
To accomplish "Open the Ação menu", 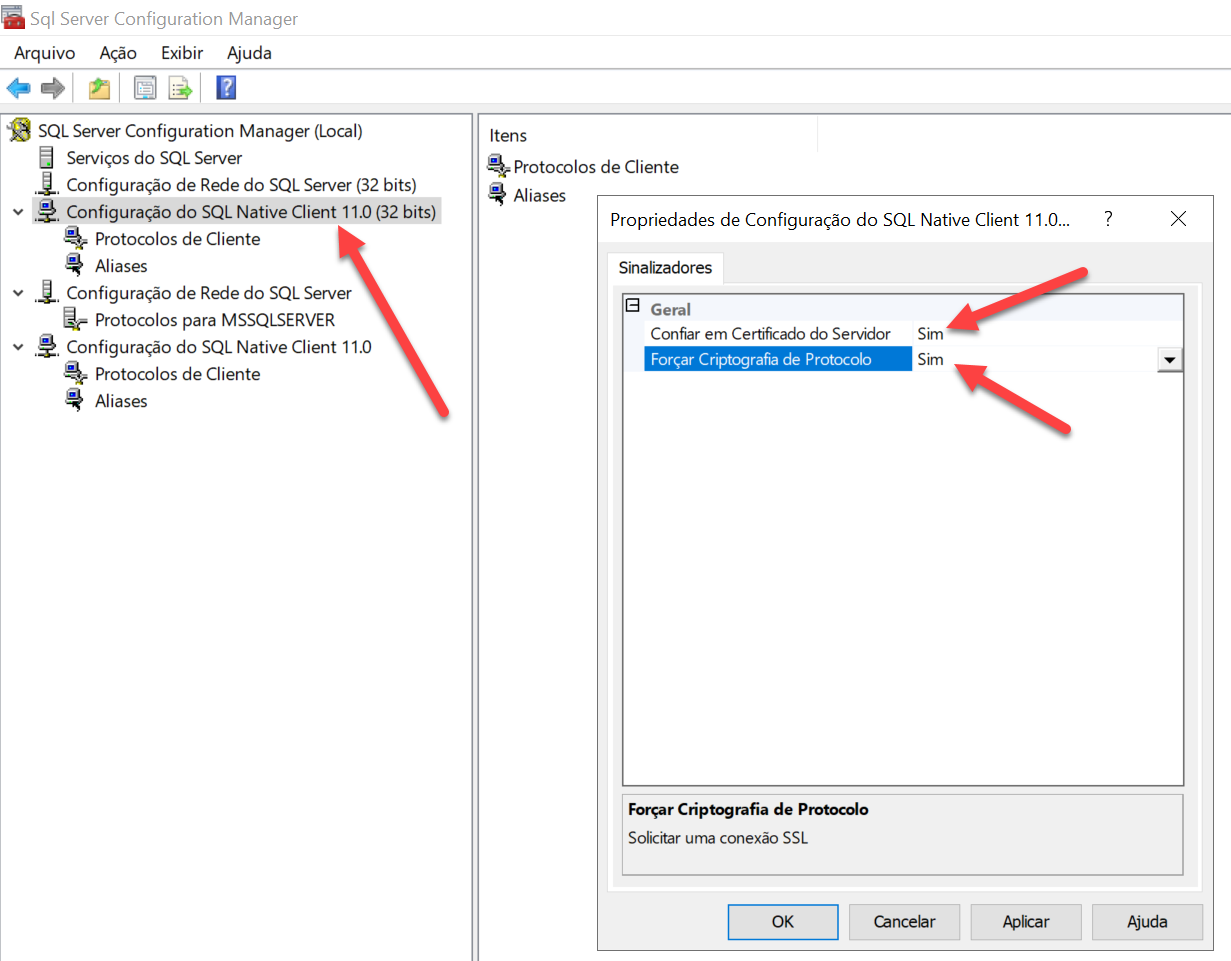I will (x=118, y=53).
